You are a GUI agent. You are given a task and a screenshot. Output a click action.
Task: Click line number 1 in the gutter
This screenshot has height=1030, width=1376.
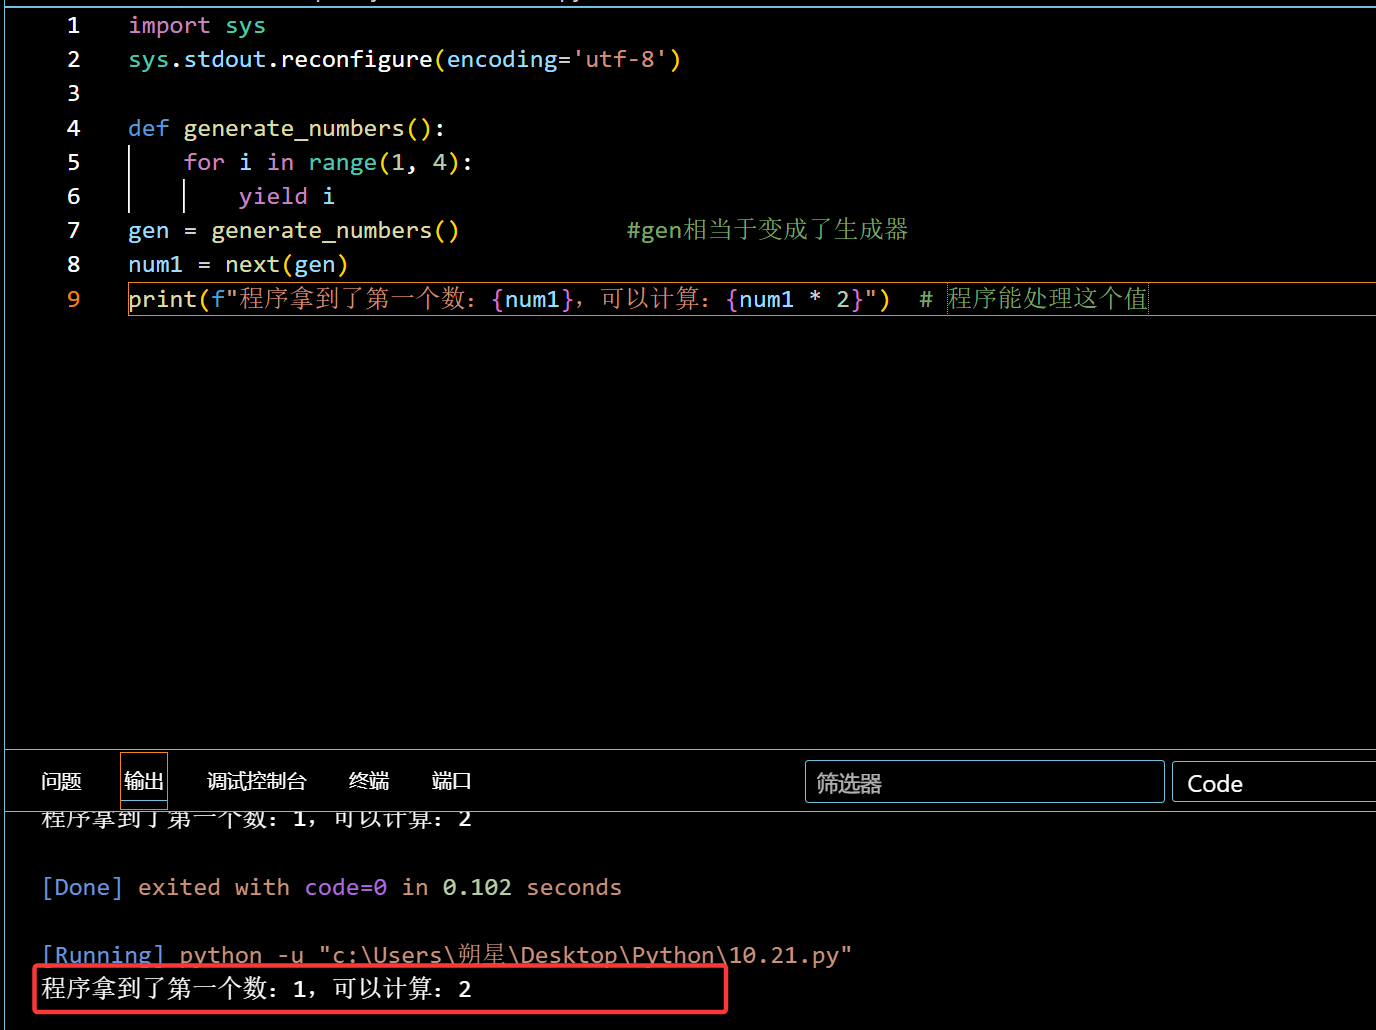[x=73, y=26]
